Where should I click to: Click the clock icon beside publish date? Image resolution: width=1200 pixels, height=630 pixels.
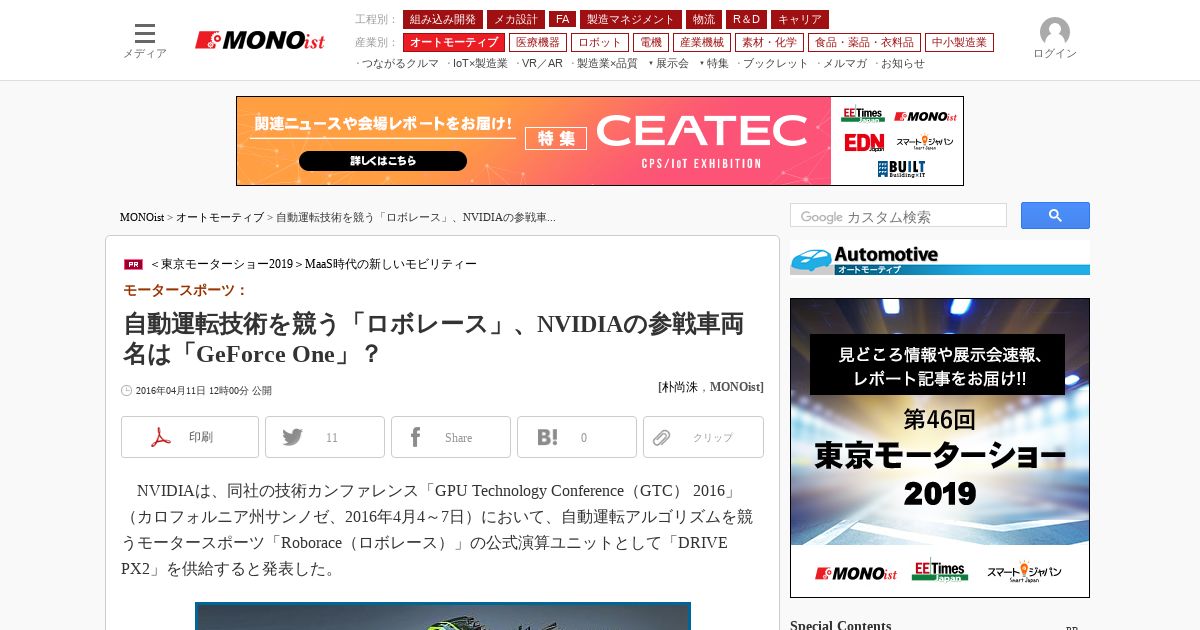click(x=127, y=391)
